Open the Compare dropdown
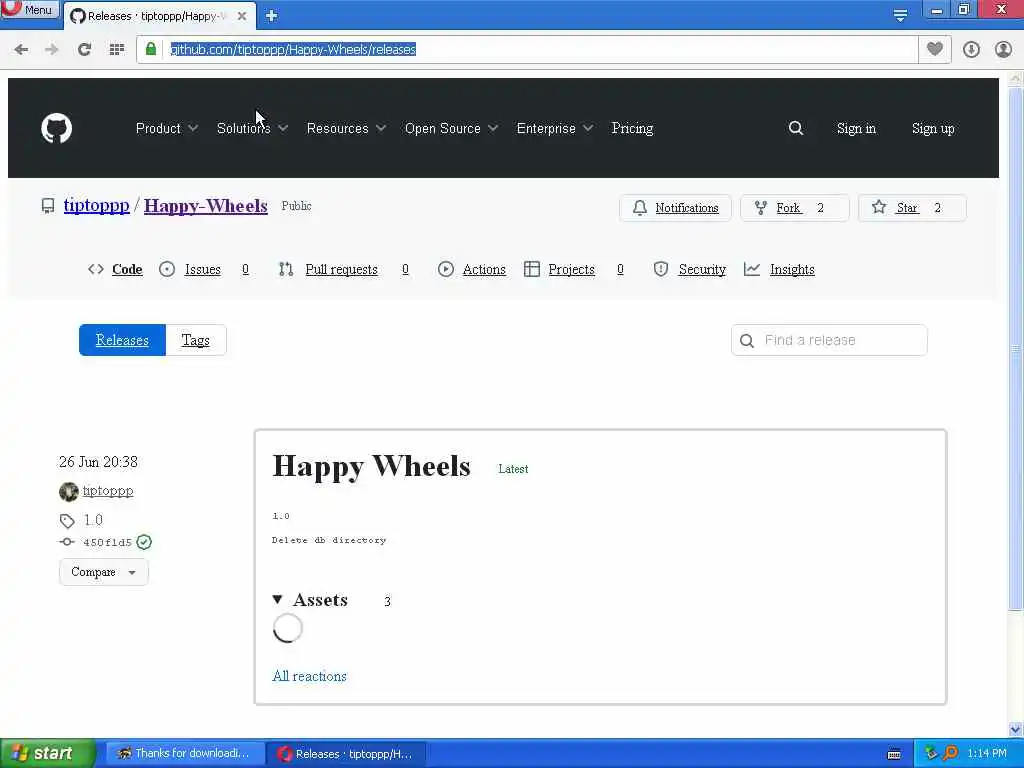1024x768 pixels. (104, 572)
